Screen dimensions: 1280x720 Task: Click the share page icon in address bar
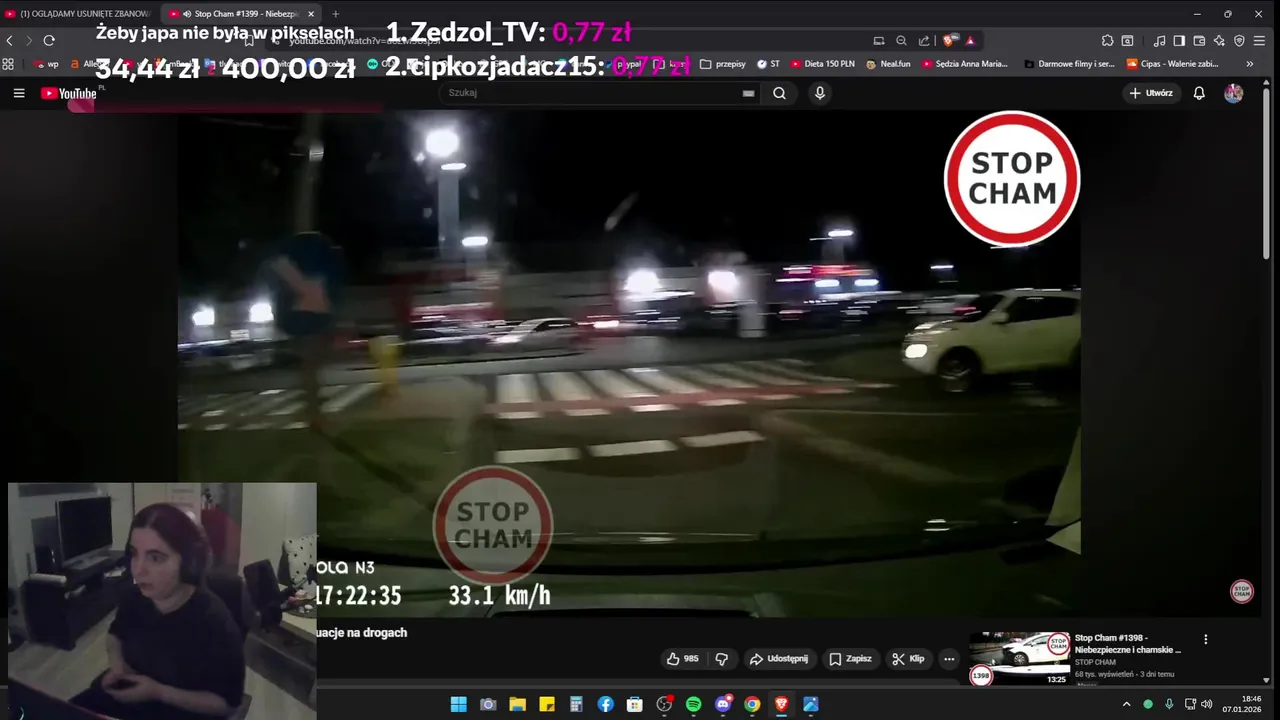924,40
